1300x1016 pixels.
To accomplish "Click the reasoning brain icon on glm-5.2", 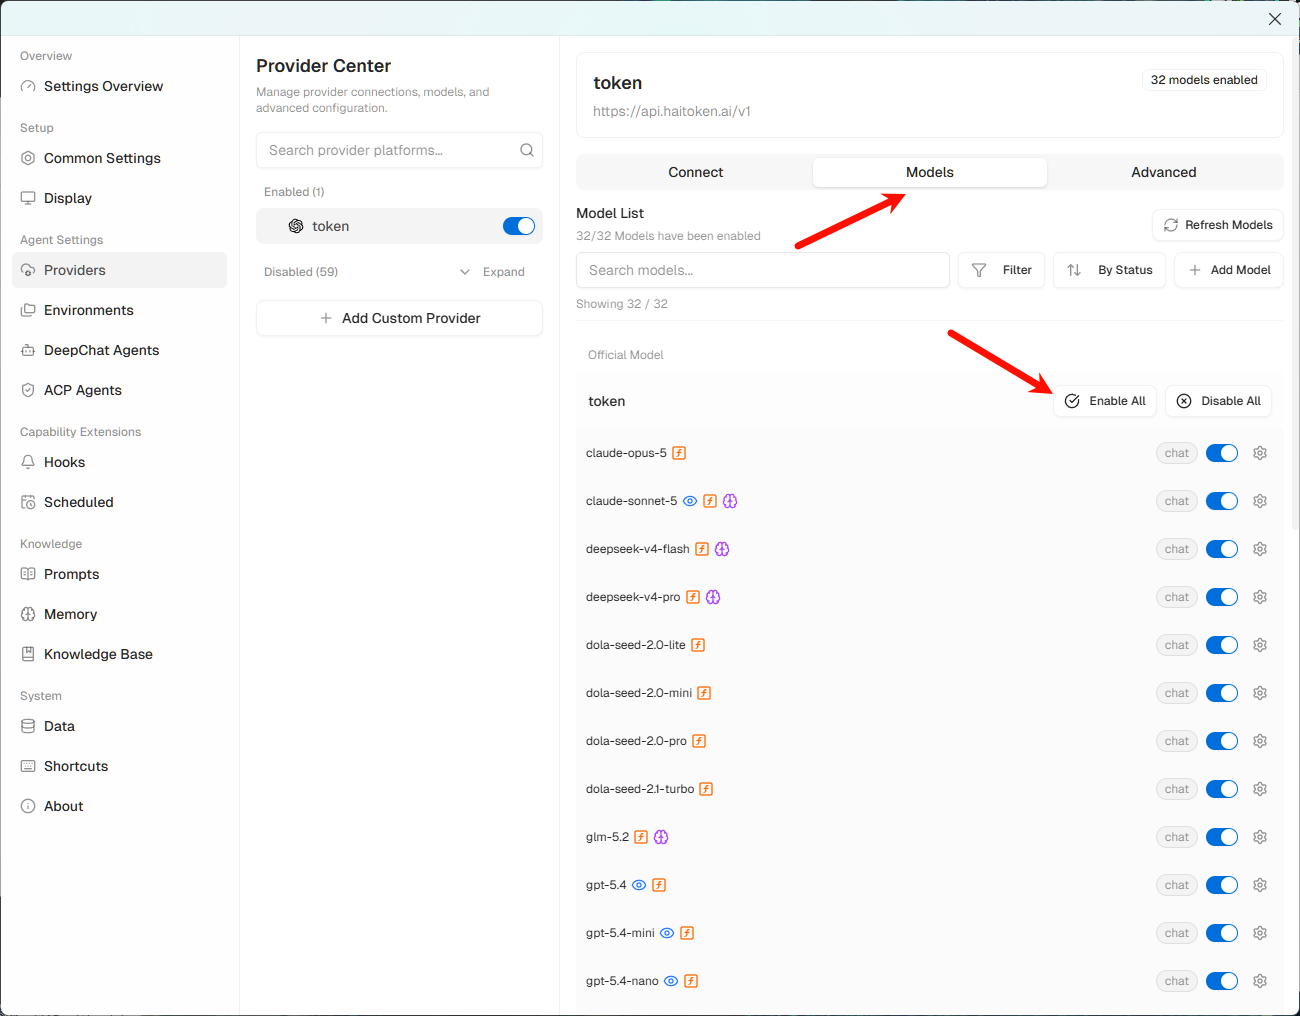I will pos(661,837).
